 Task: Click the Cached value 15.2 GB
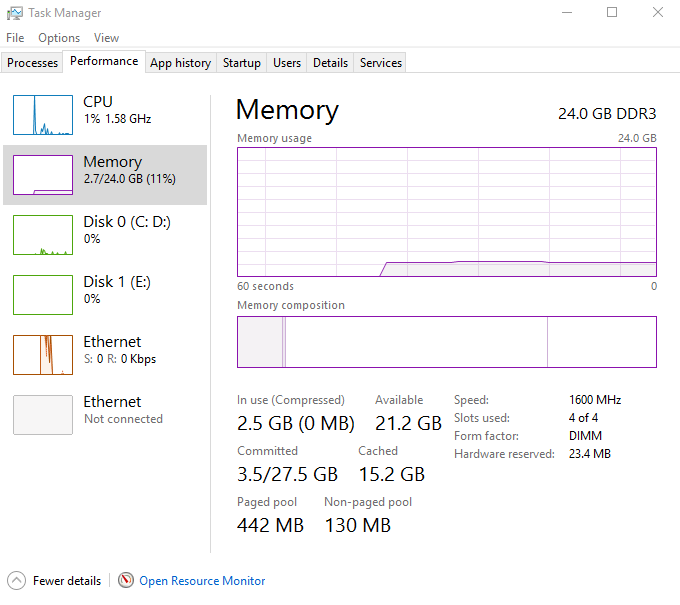[391, 474]
